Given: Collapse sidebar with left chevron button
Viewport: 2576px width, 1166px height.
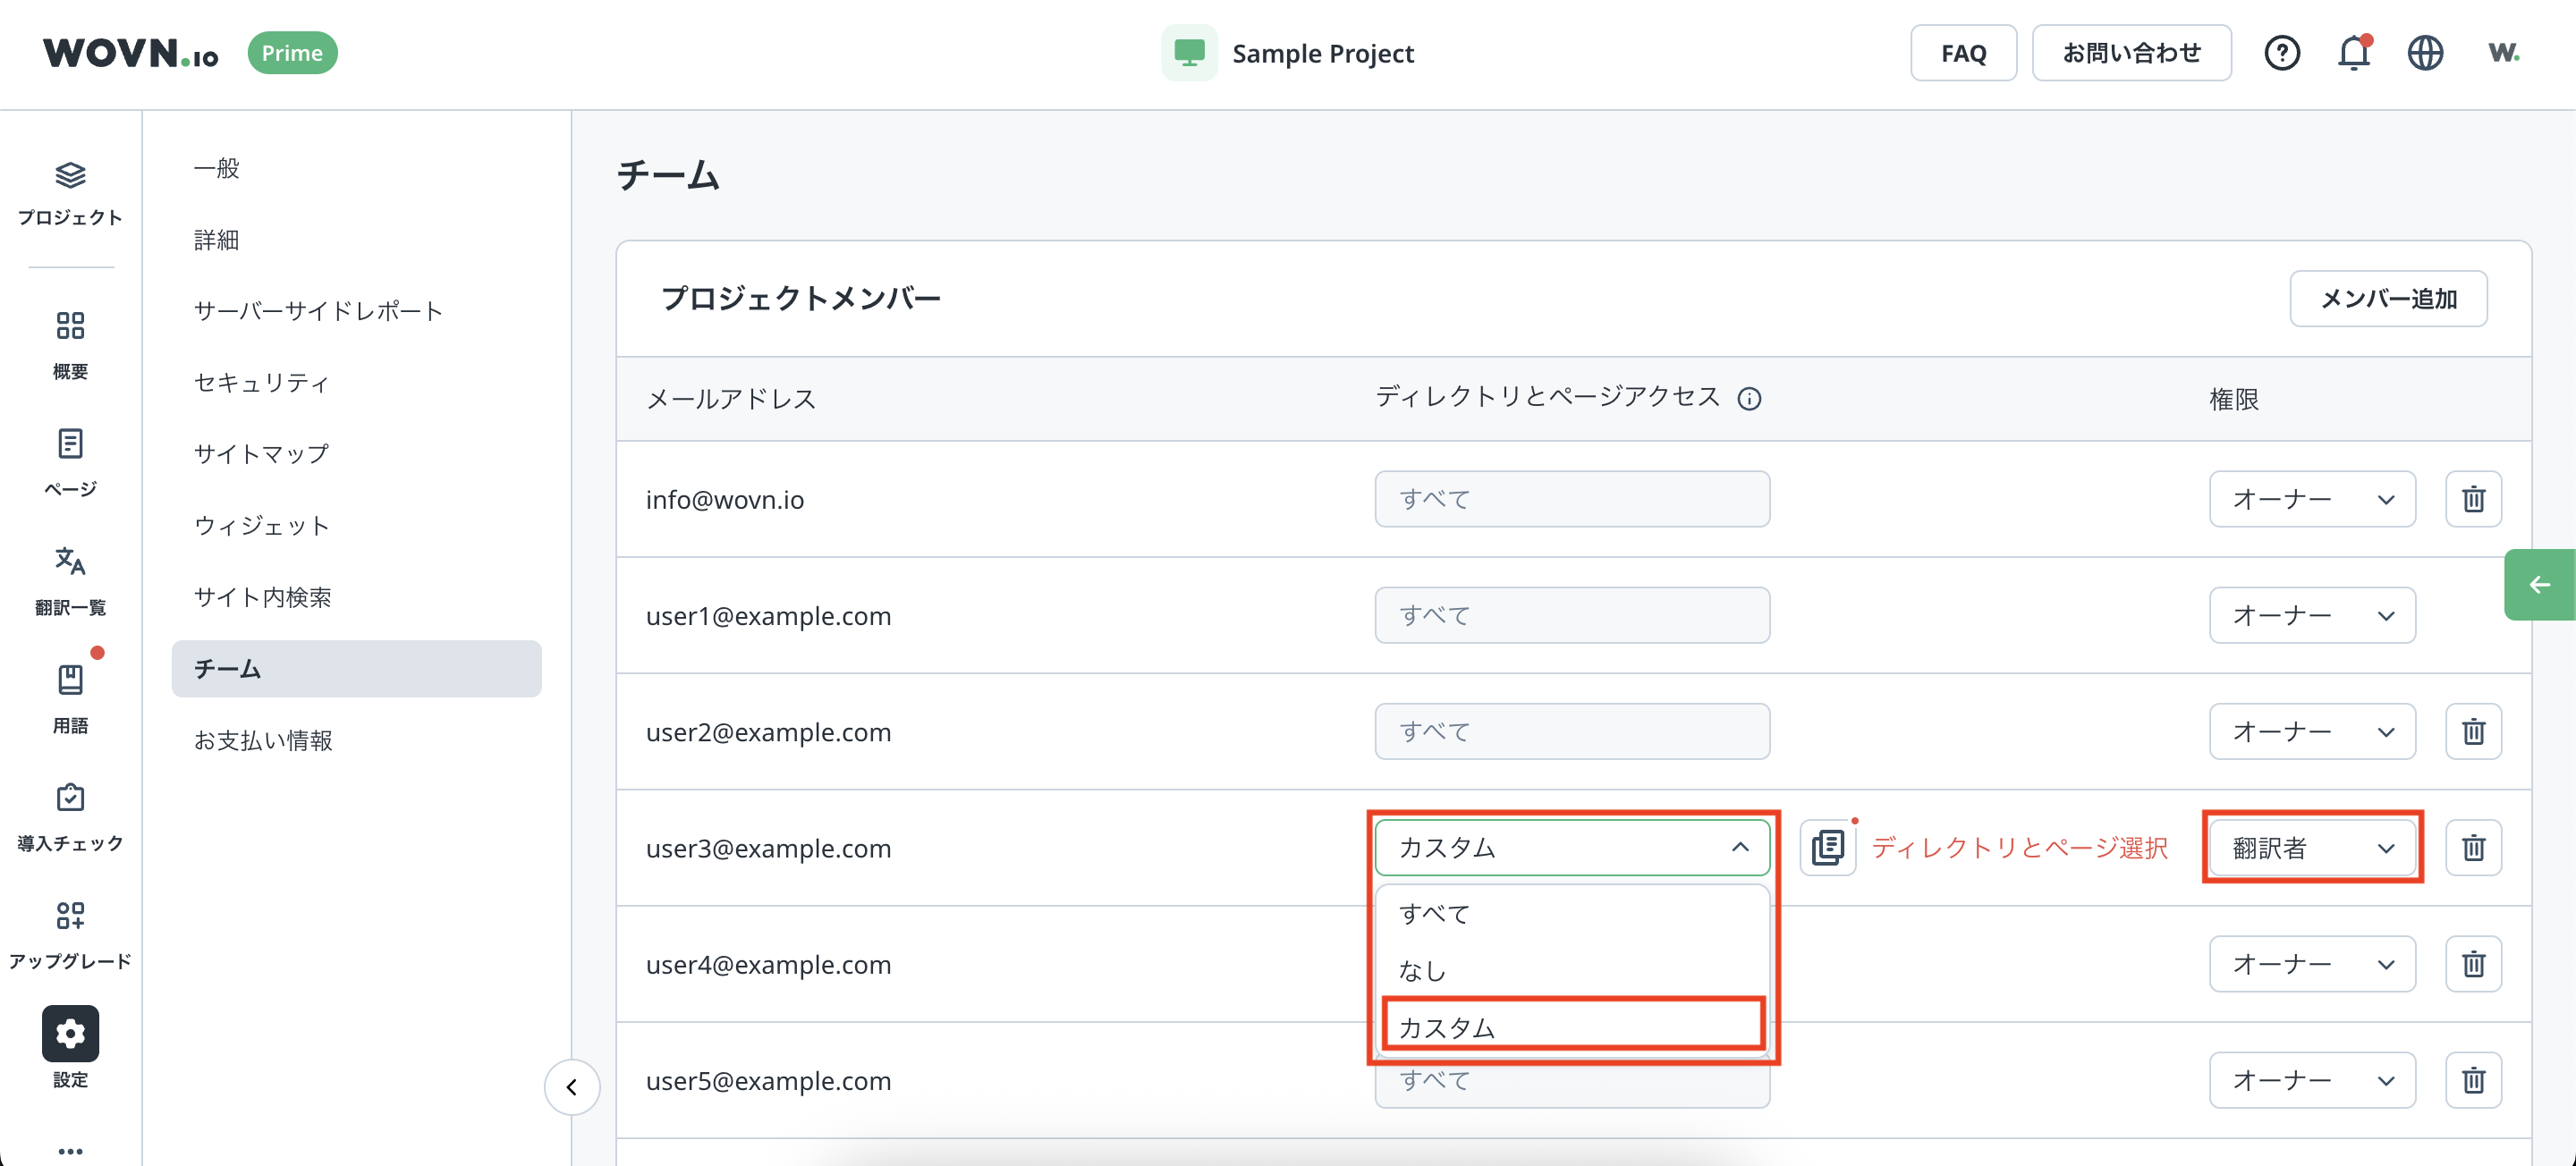Looking at the screenshot, I should coord(572,1087).
